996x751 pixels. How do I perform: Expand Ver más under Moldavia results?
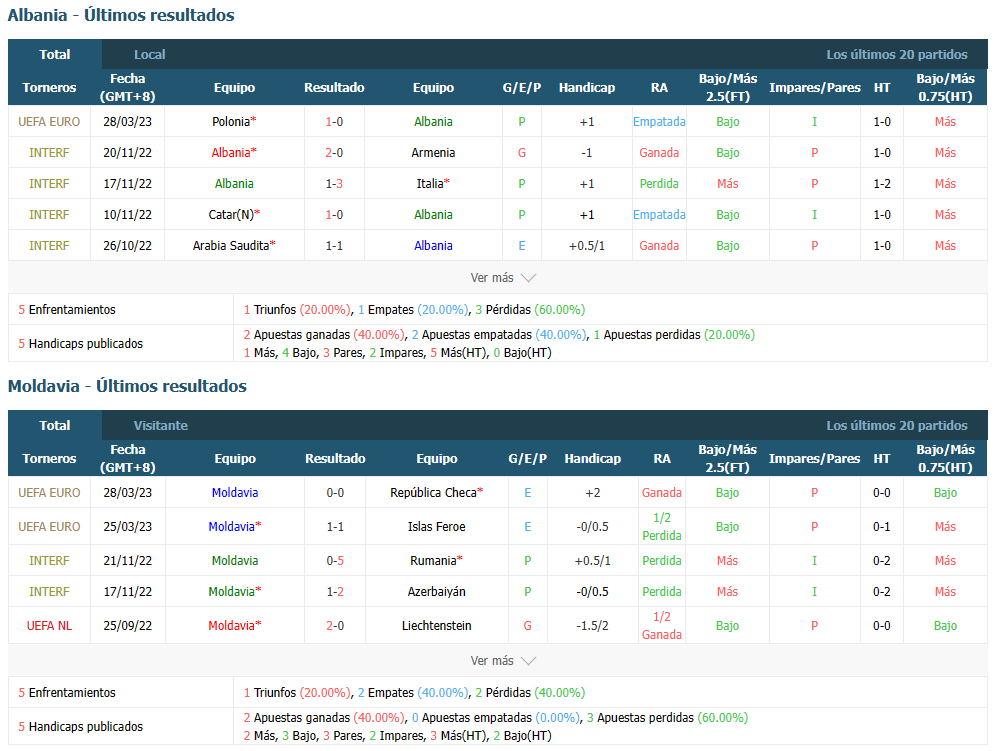tap(503, 661)
